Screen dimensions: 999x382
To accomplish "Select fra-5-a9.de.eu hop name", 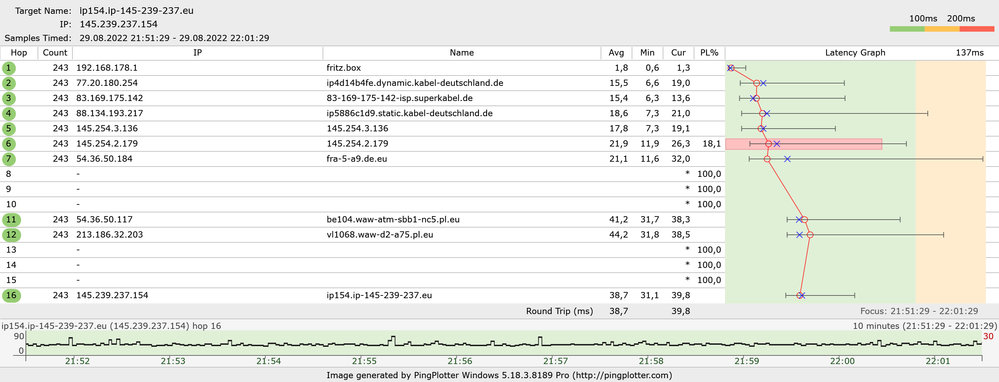I will (357, 159).
